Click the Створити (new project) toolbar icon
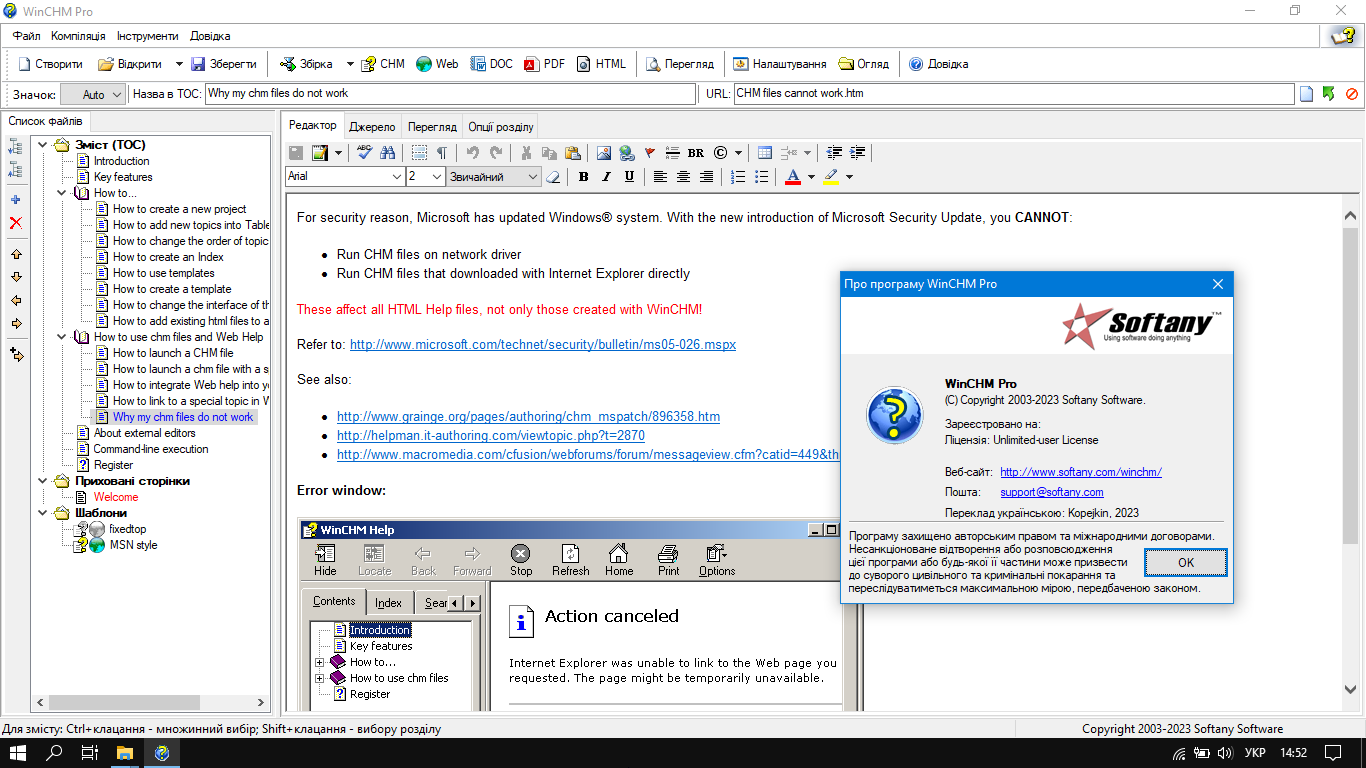Image resolution: width=1366 pixels, height=768 pixels. (x=50, y=64)
